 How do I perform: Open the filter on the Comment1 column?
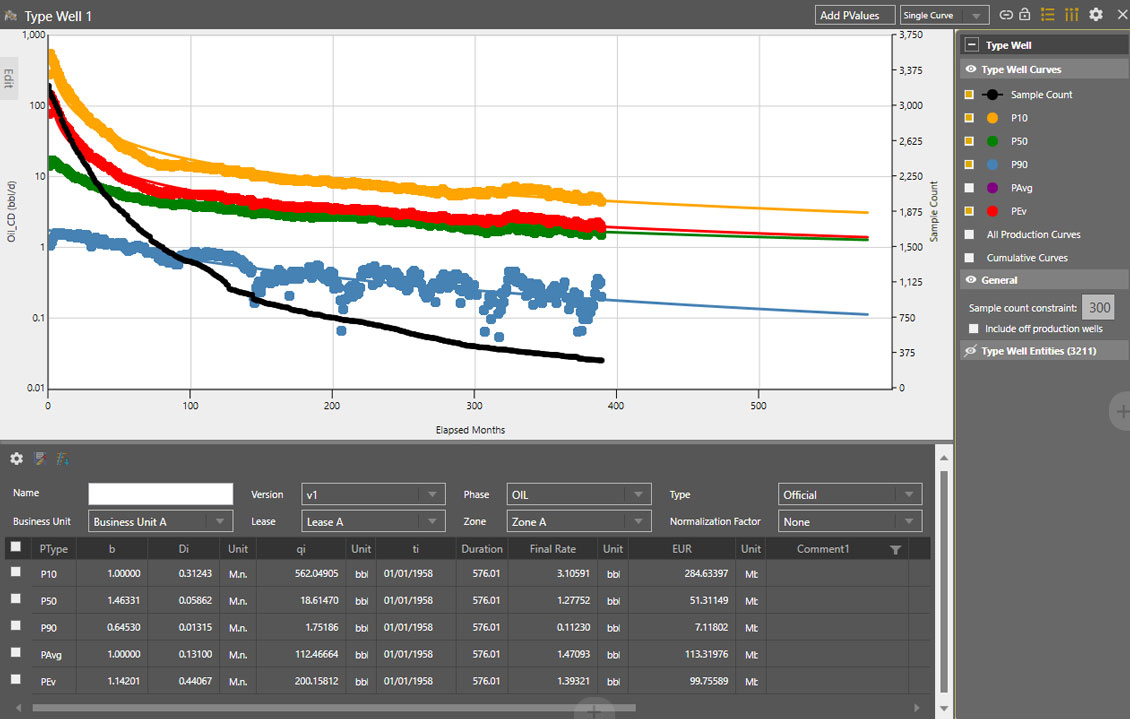[895, 548]
